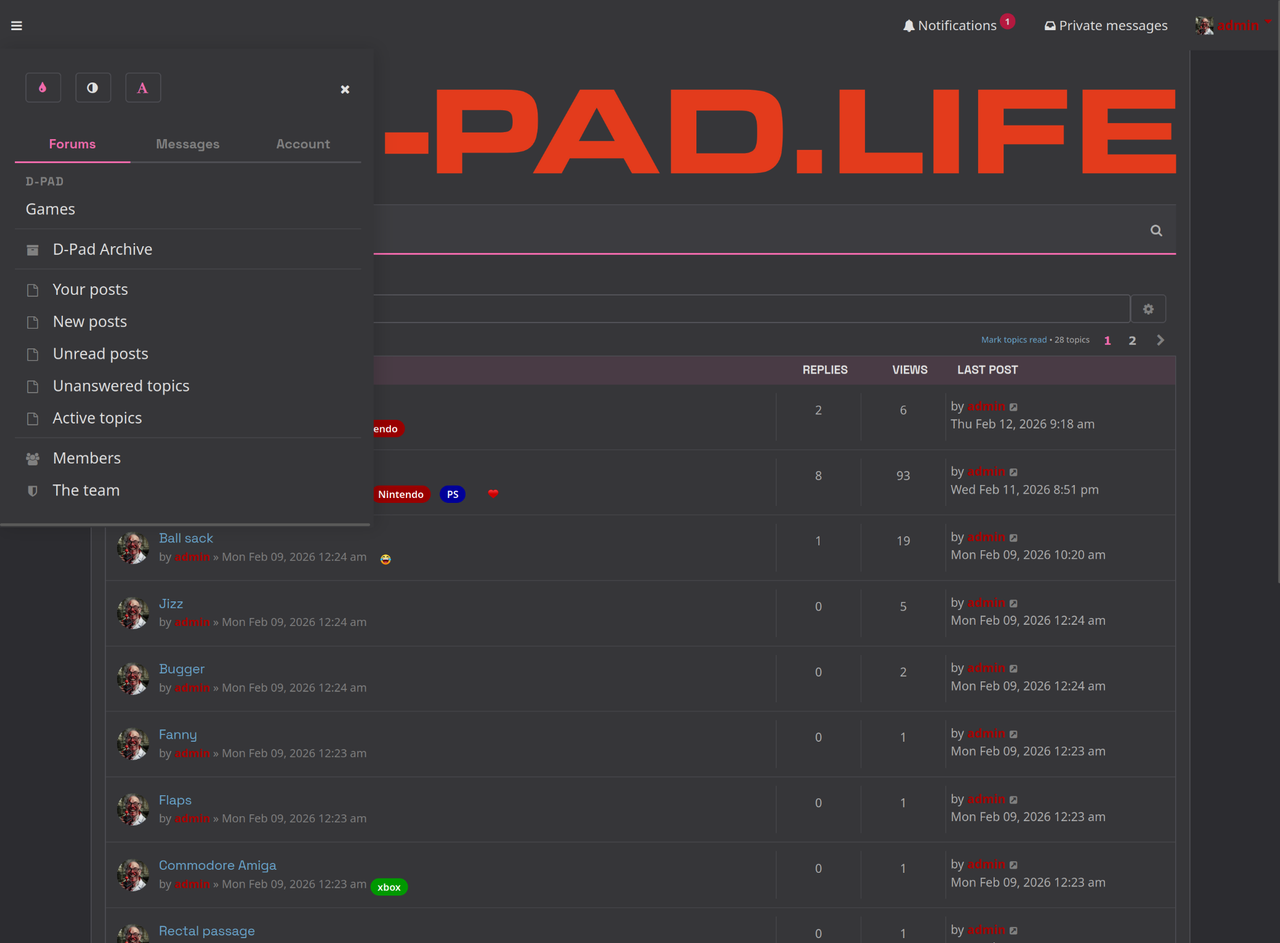1280x943 pixels.
Task: Click the private messages inbox icon
Action: [x=1050, y=26]
